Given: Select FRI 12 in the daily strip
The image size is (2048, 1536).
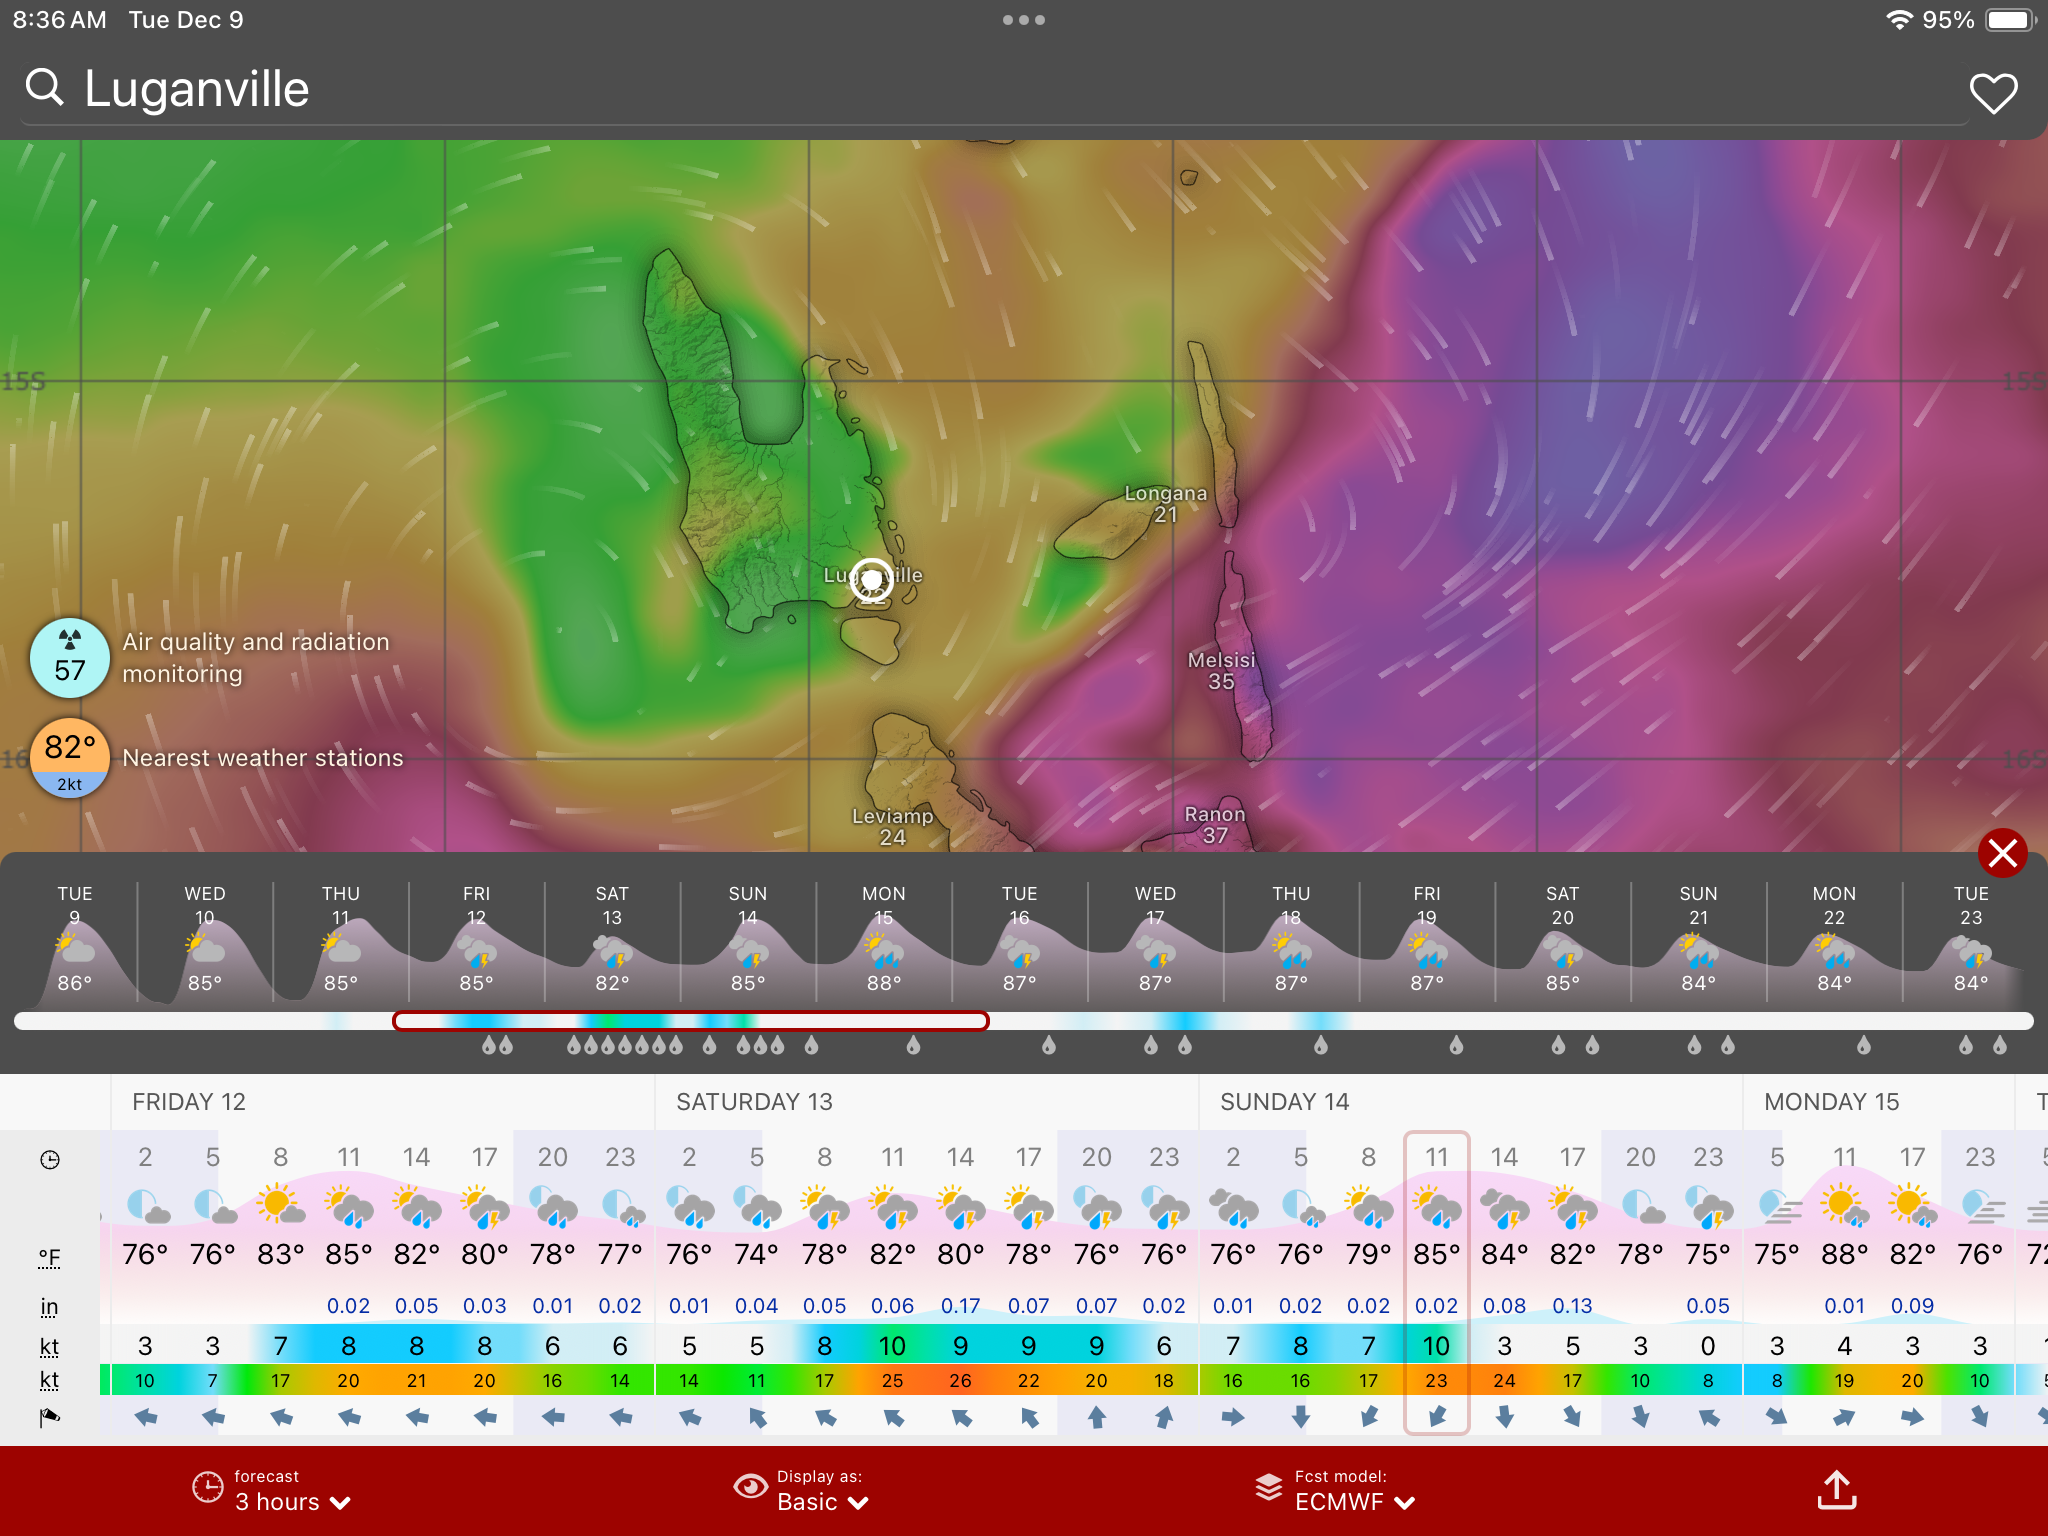Looking at the screenshot, I should [x=477, y=938].
